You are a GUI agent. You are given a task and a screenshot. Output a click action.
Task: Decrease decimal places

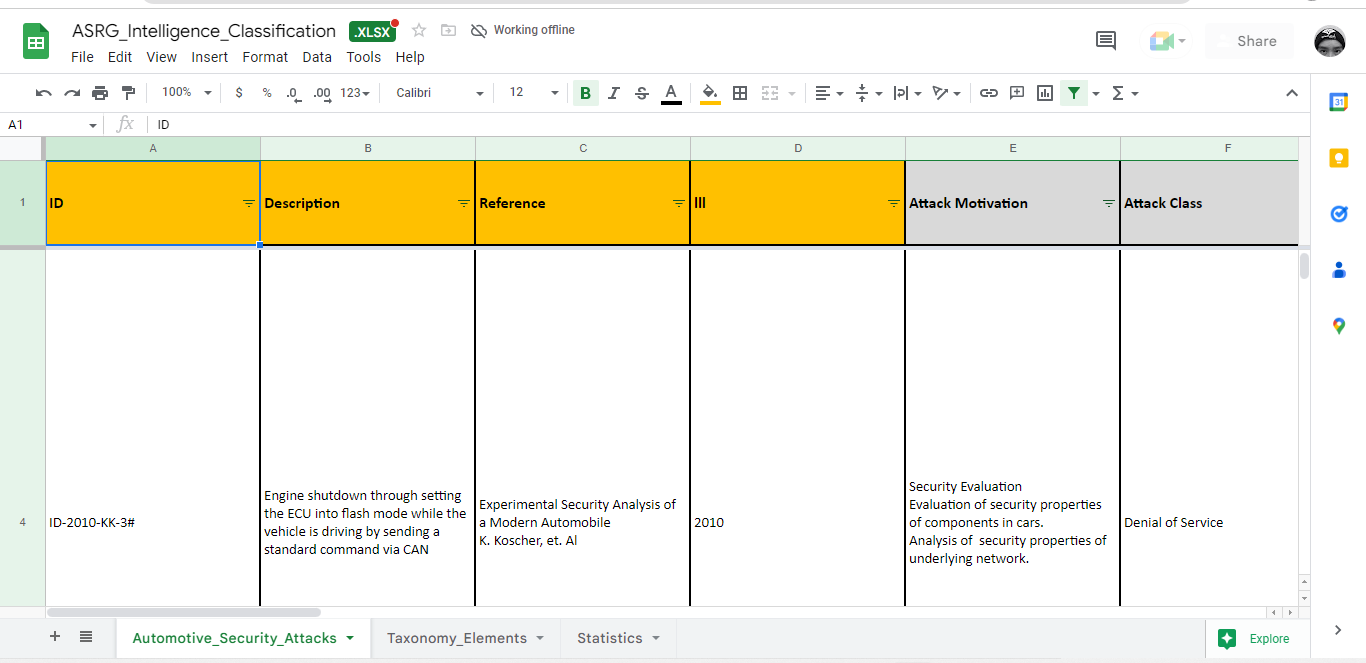(x=293, y=93)
